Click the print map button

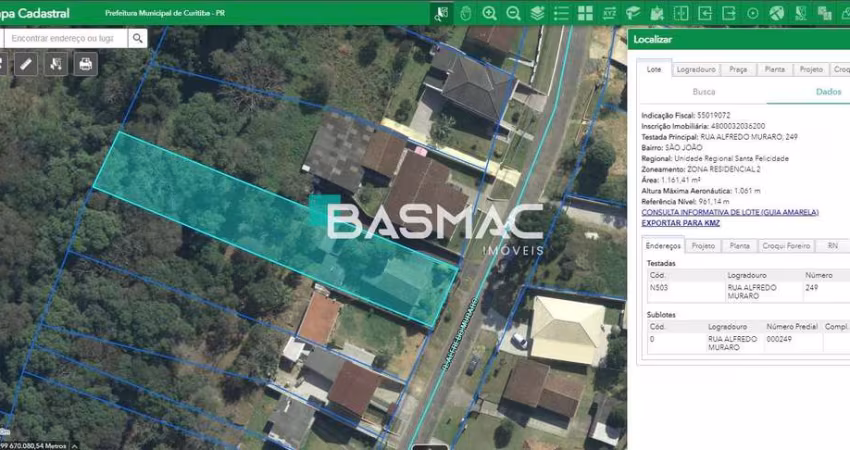click(x=86, y=64)
